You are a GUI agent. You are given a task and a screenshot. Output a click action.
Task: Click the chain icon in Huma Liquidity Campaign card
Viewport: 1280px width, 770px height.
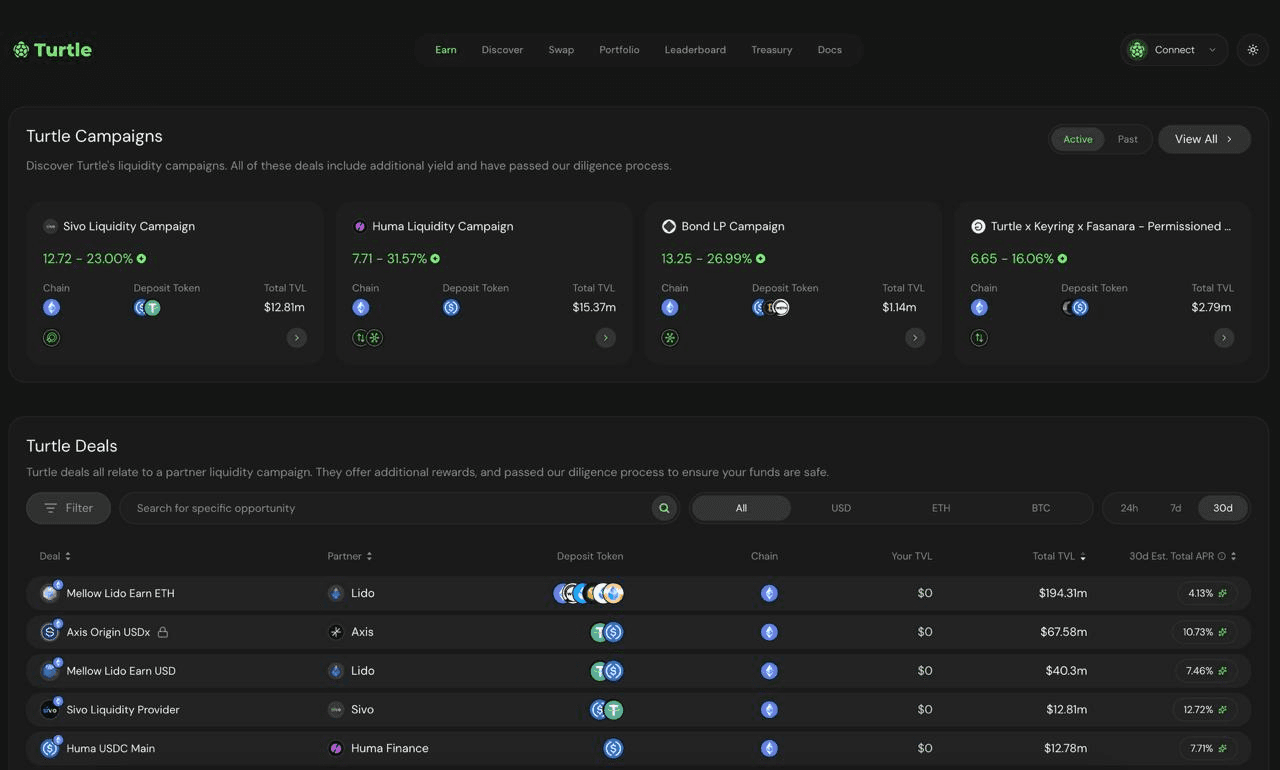pos(361,308)
